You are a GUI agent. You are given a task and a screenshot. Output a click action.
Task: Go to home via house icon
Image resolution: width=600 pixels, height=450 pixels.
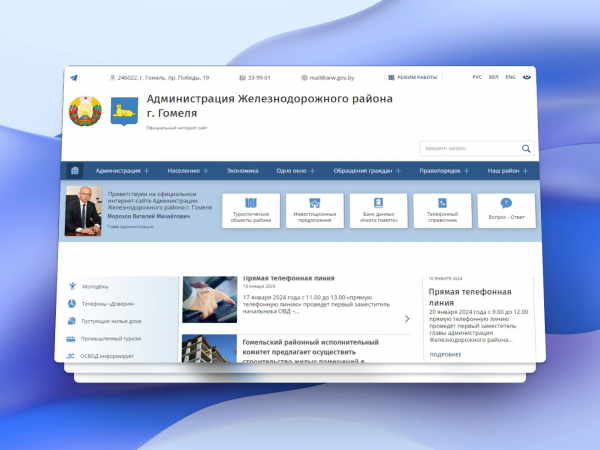pos(75,171)
